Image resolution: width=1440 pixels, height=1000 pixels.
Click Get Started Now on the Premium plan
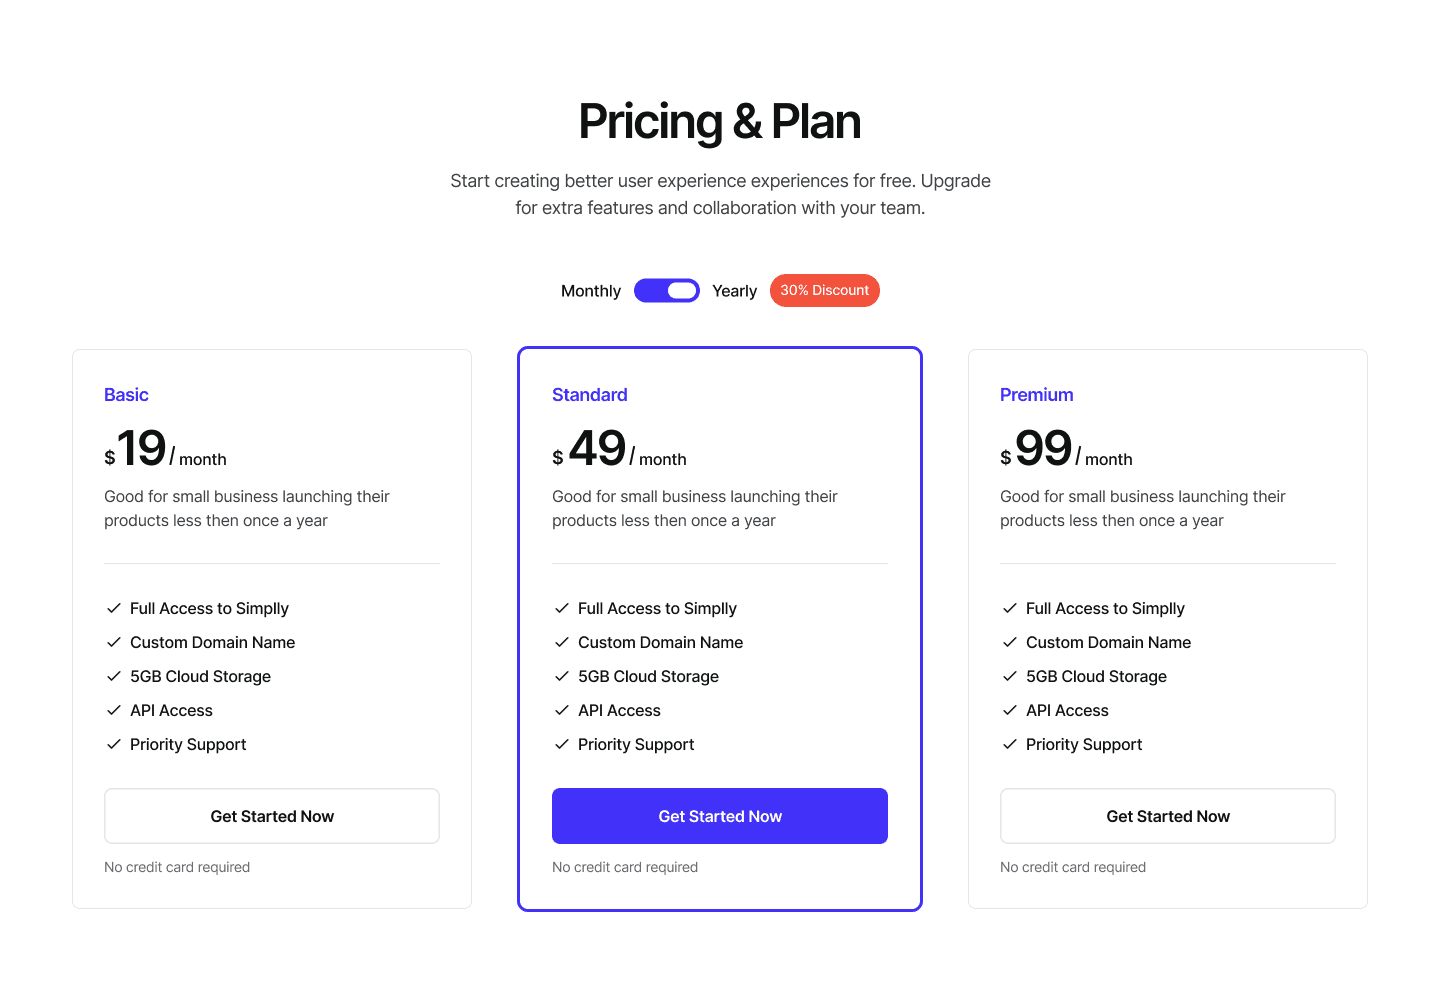pyautogui.click(x=1167, y=816)
